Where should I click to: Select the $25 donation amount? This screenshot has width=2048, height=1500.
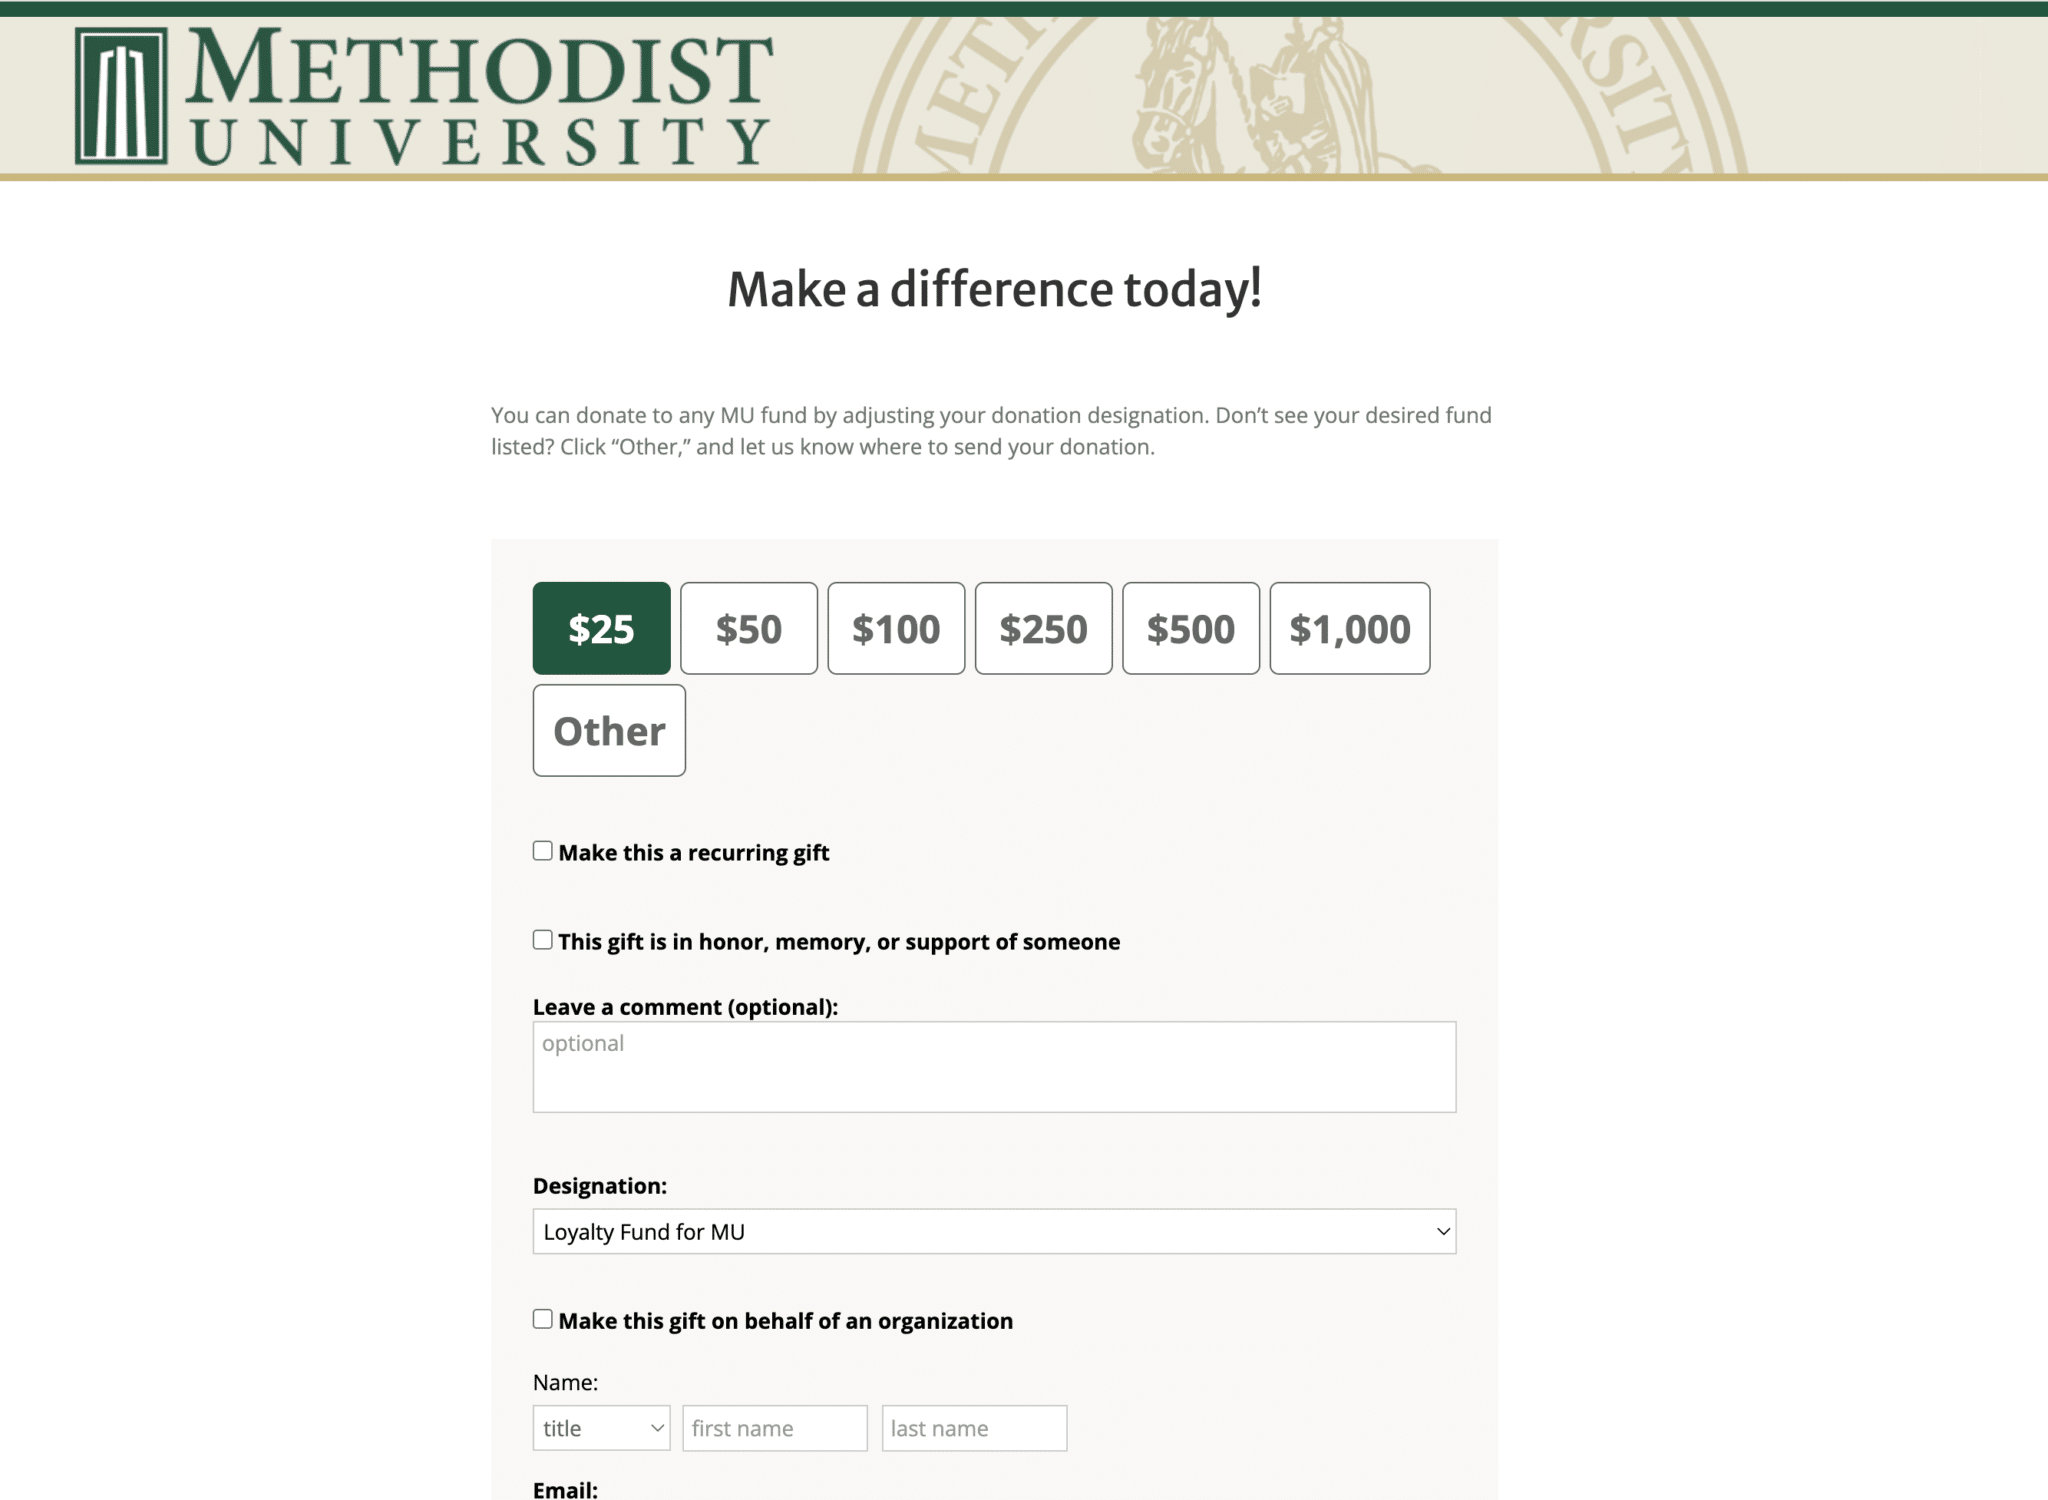point(601,628)
